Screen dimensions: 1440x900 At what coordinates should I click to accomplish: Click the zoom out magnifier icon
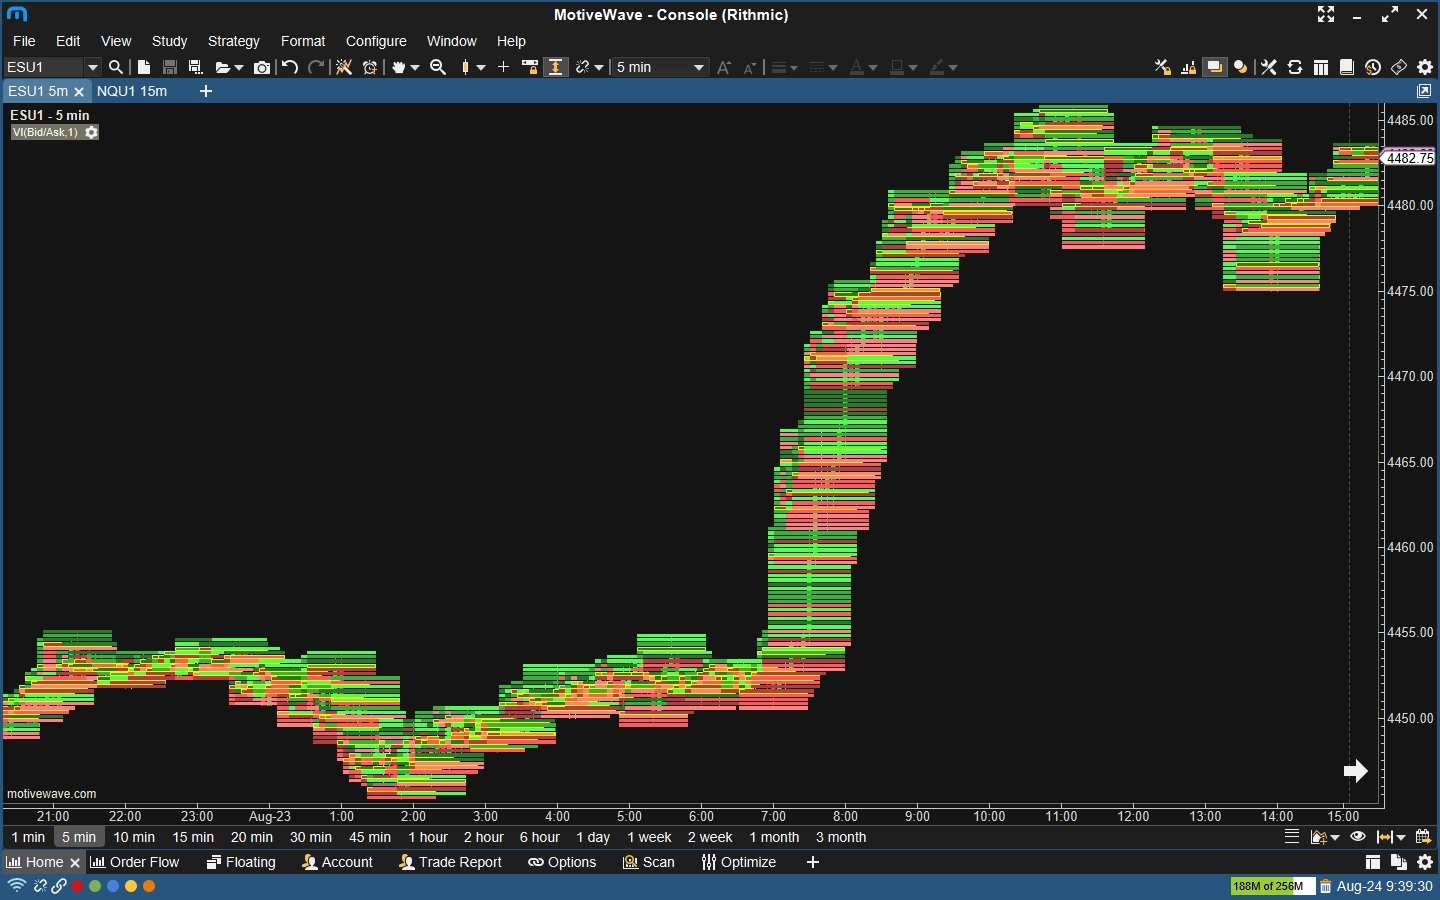(438, 67)
